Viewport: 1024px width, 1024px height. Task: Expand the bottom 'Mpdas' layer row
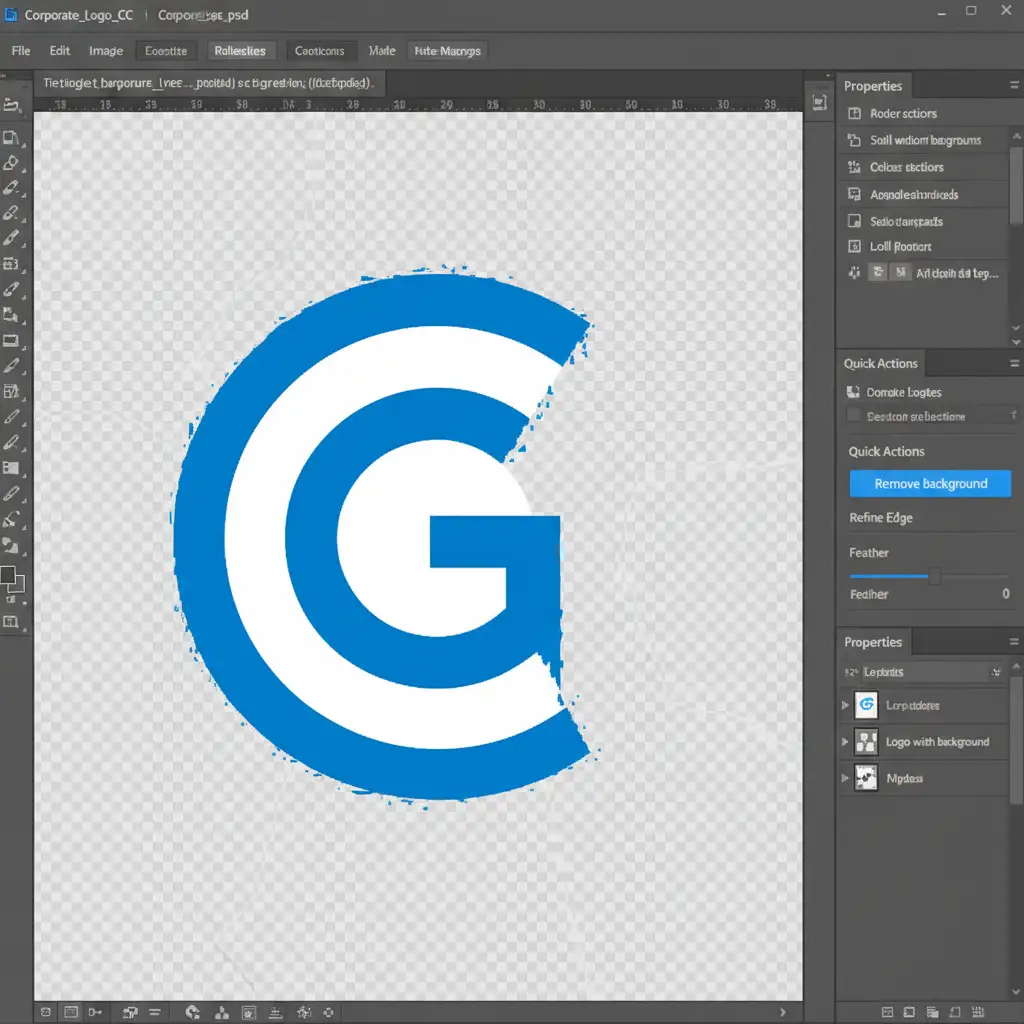point(845,778)
